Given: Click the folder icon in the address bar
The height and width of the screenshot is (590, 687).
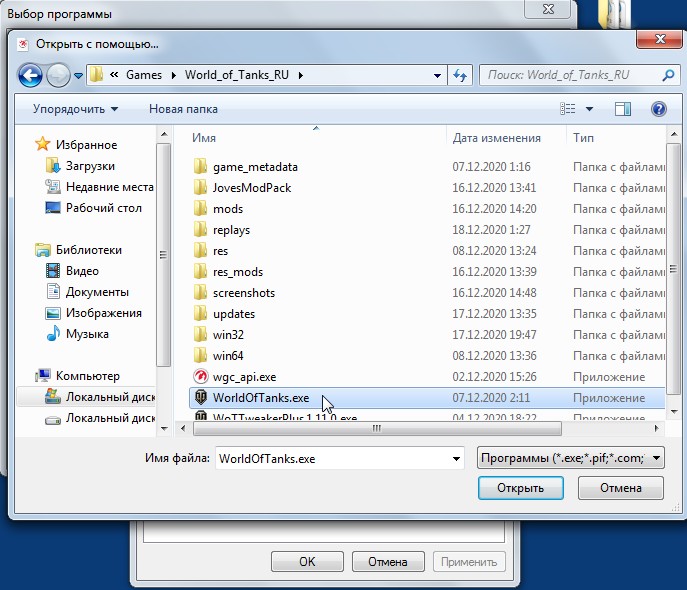Looking at the screenshot, I should pyautogui.click(x=97, y=75).
